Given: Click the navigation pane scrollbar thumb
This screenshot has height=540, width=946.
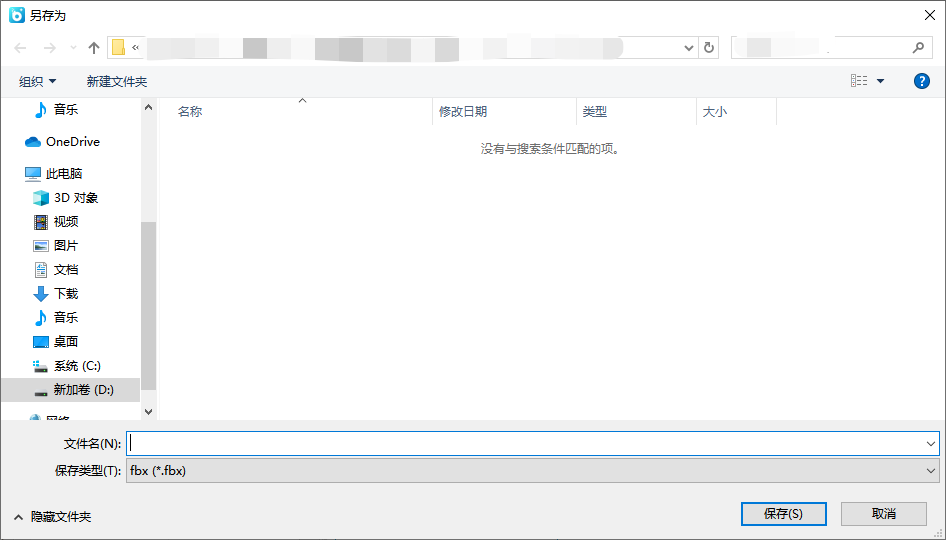Looking at the screenshot, I should click(x=148, y=306).
